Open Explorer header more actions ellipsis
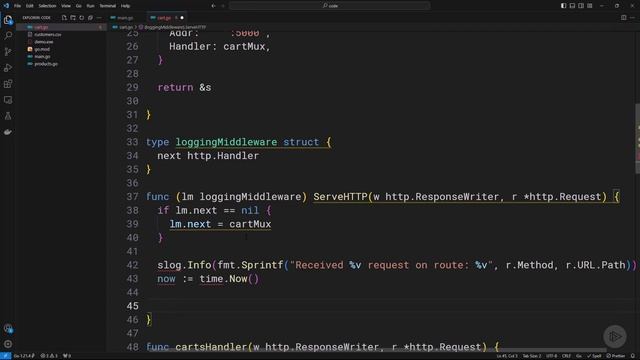640x360 pixels. tap(99, 18)
